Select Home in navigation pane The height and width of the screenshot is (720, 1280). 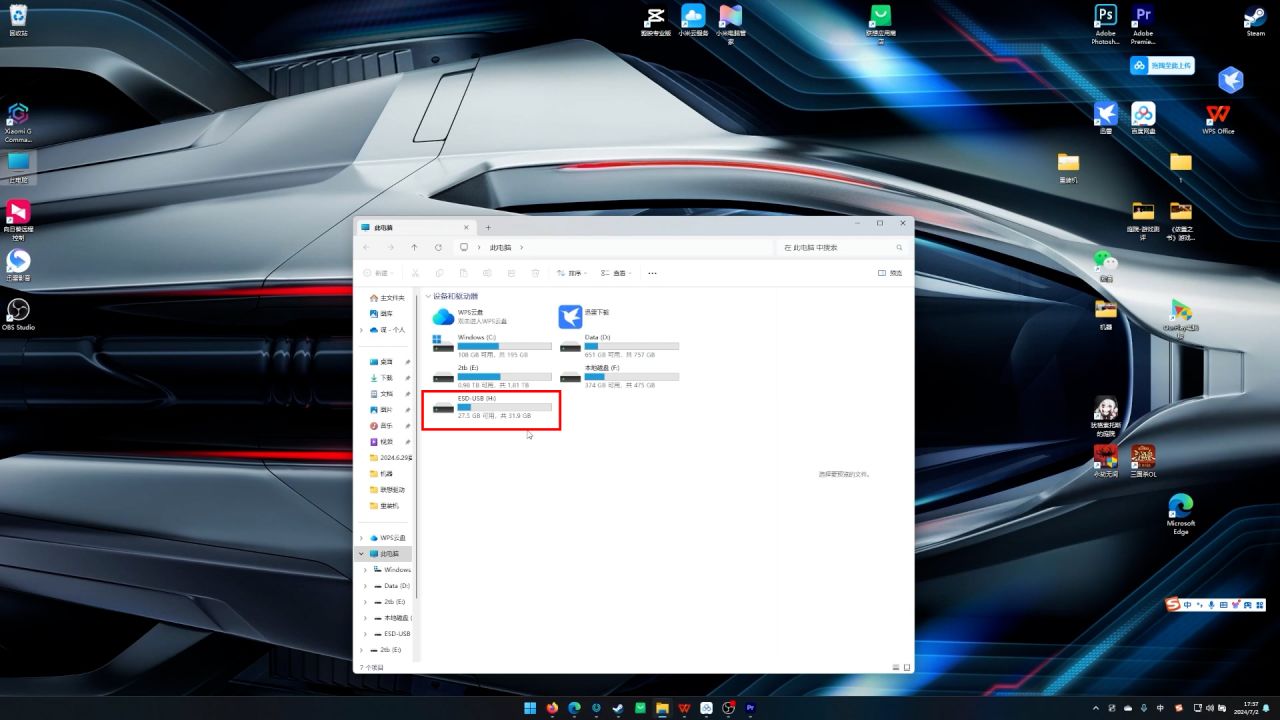(x=386, y=298)
